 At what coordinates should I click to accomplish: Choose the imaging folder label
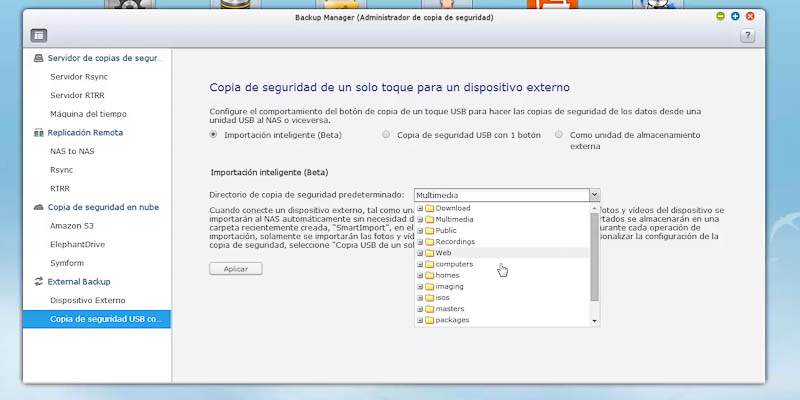[x=449, y=287]
